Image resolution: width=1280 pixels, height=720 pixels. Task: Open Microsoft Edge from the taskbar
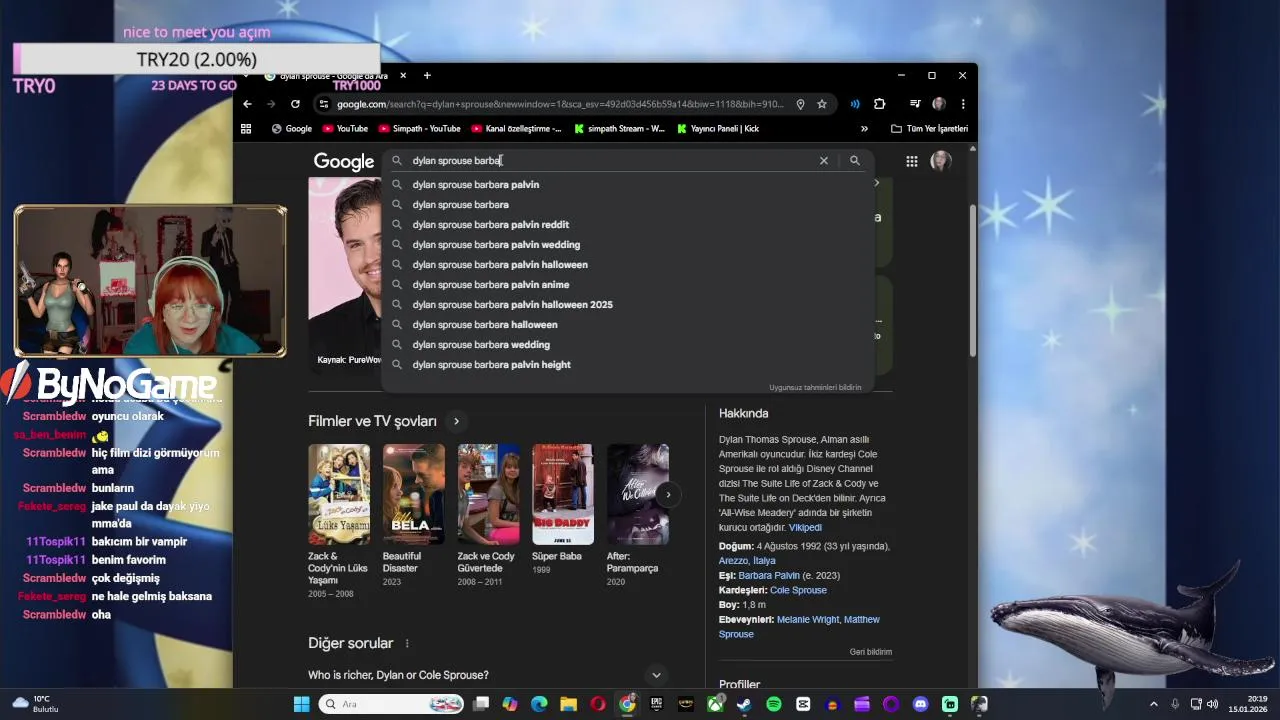click(539, 704)
